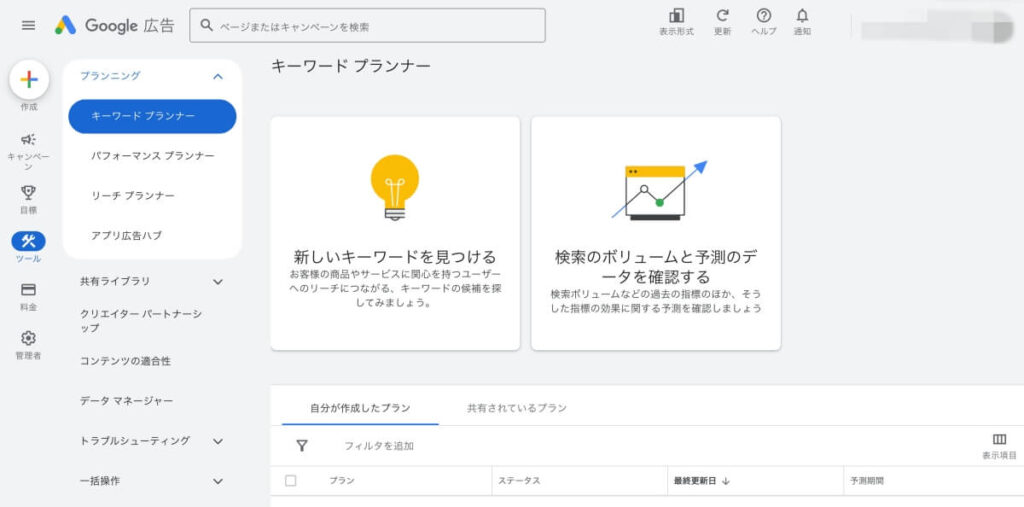
Task: Select キーワード プランナー menu item
Action: 152,116
